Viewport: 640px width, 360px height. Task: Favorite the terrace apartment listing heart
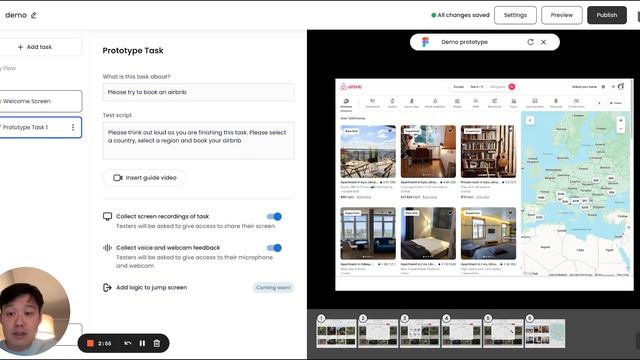390,131
